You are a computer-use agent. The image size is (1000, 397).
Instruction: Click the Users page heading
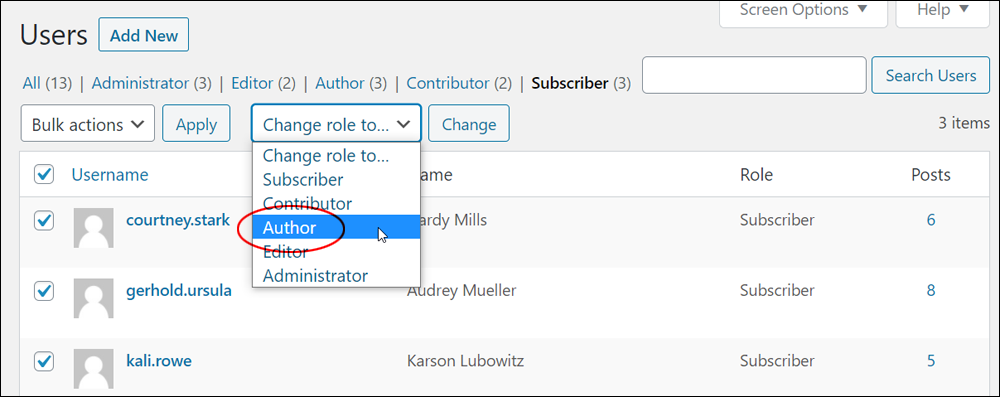(x=54, y=35)
